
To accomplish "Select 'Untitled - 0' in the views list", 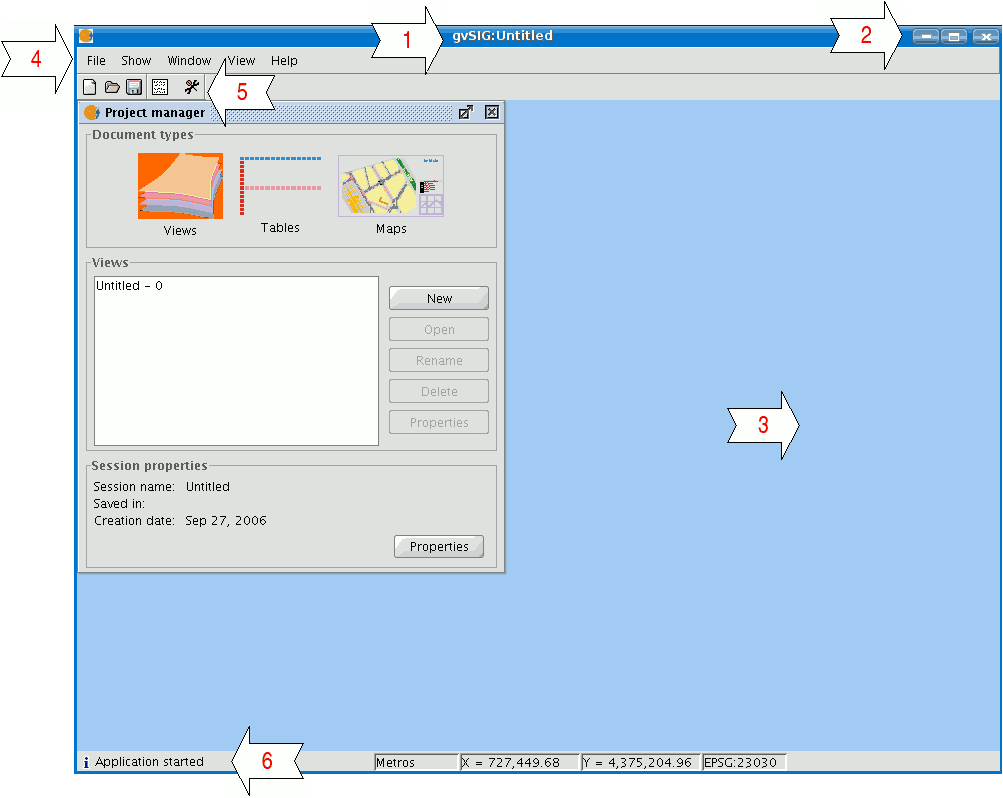I will coord(129,286).
